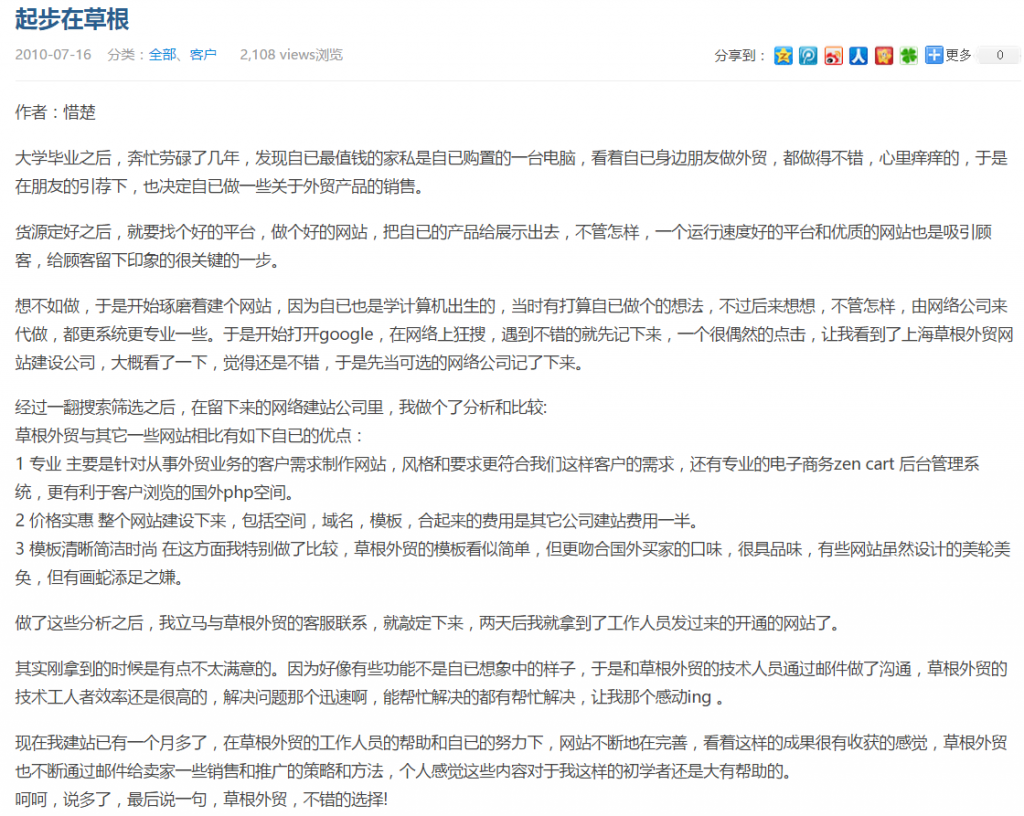Screen dimensions: 1024x816
Task: Click the 分享到： label
Action: point(741,55)
